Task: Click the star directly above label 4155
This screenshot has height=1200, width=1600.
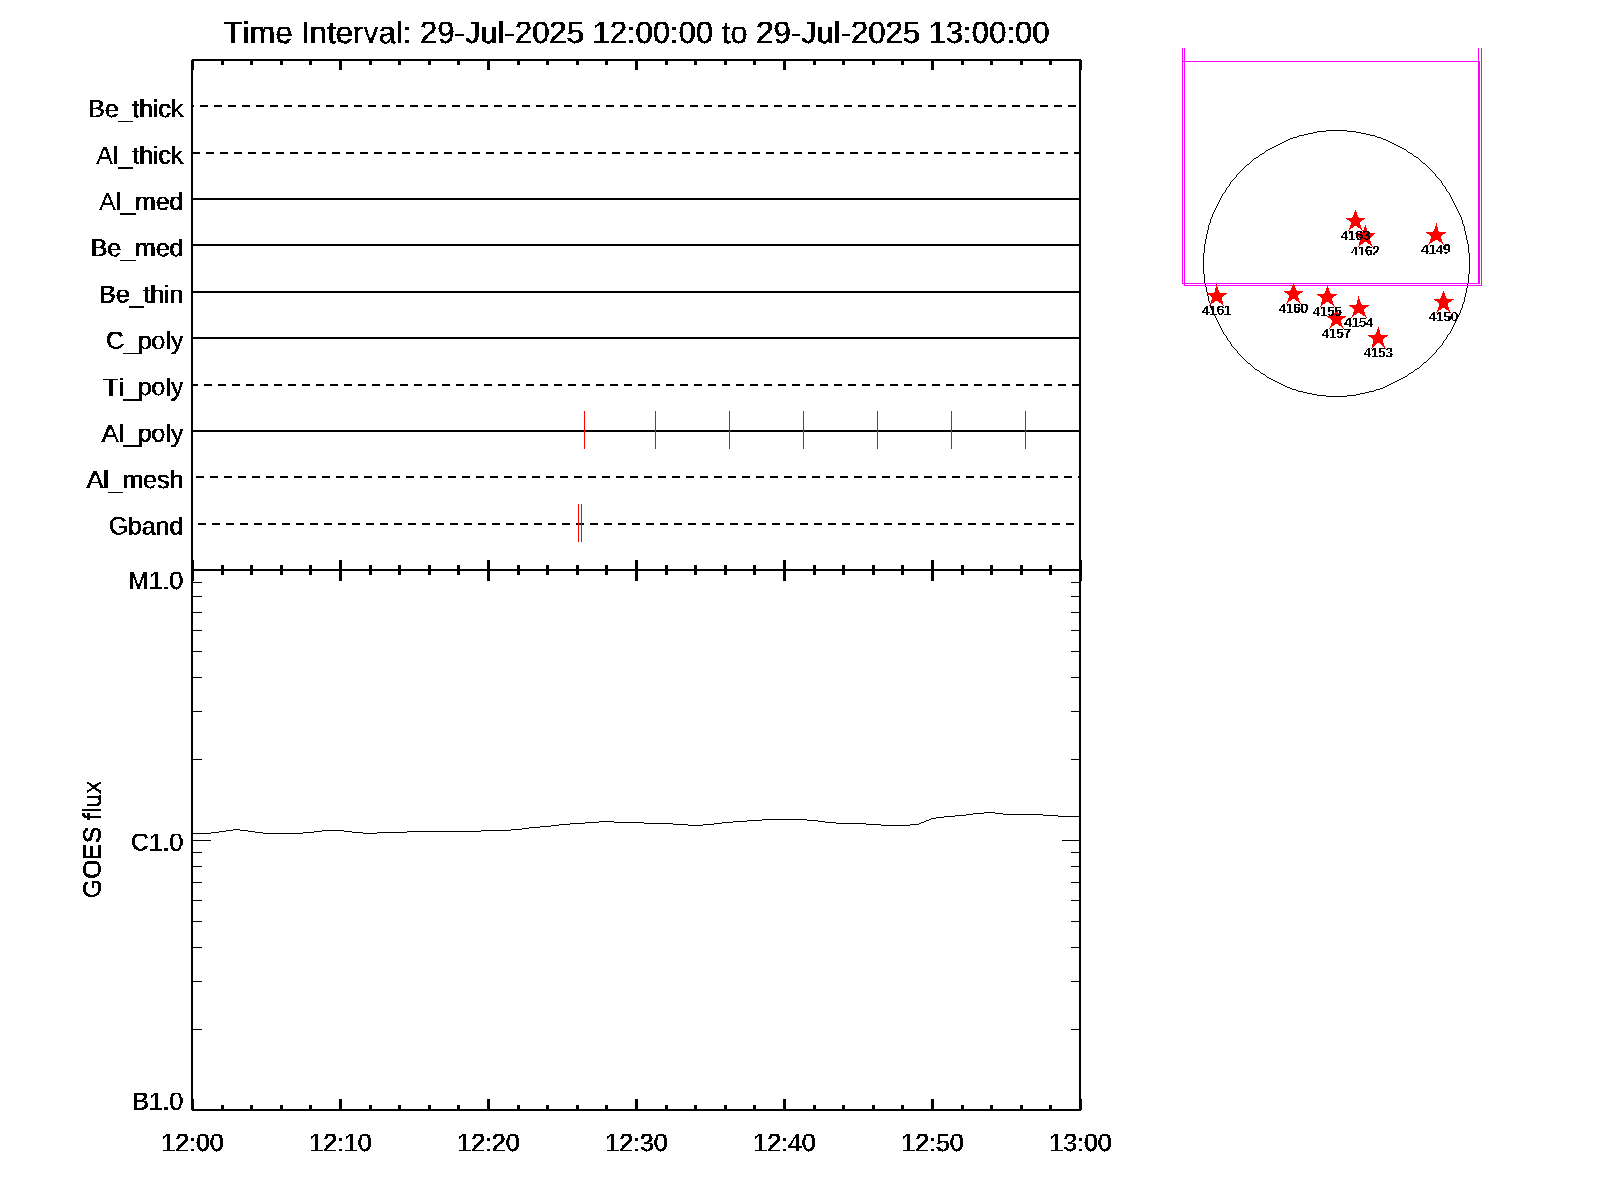Action: [1326, 297]
